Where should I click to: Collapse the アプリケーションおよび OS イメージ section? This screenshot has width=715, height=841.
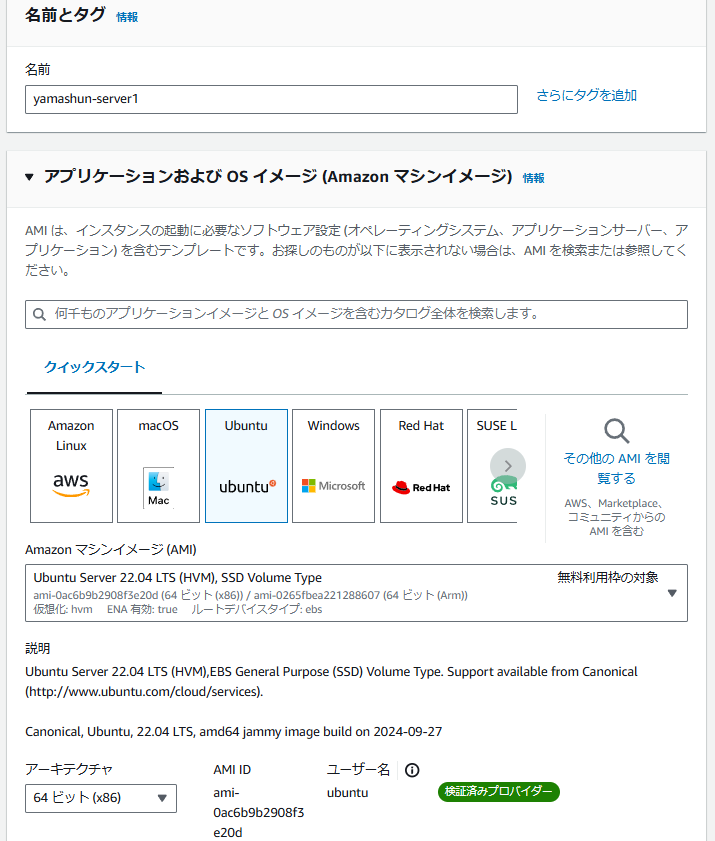tap(30, 177)
